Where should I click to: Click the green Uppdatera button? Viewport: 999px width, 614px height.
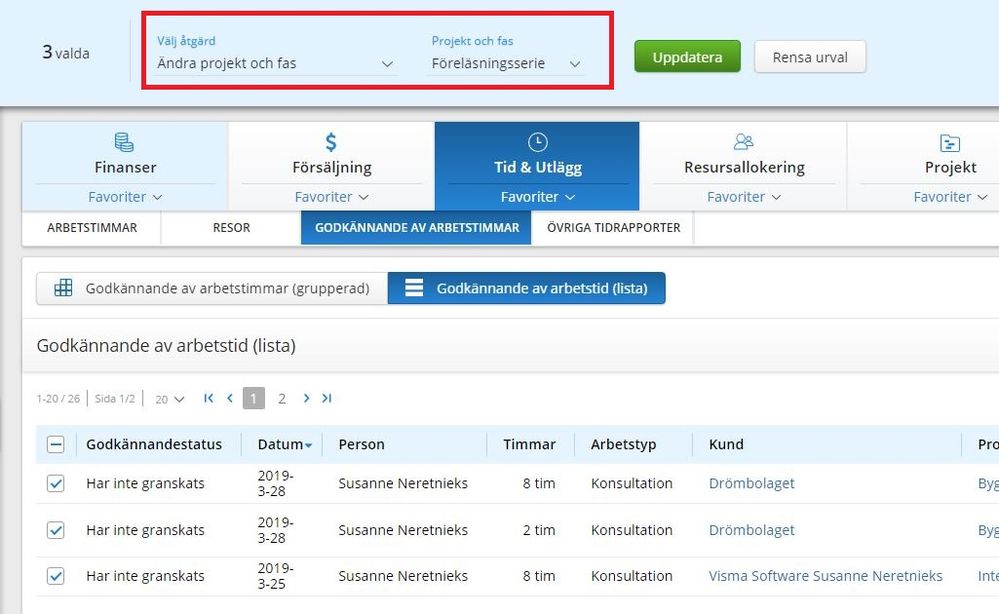[687, 57]
